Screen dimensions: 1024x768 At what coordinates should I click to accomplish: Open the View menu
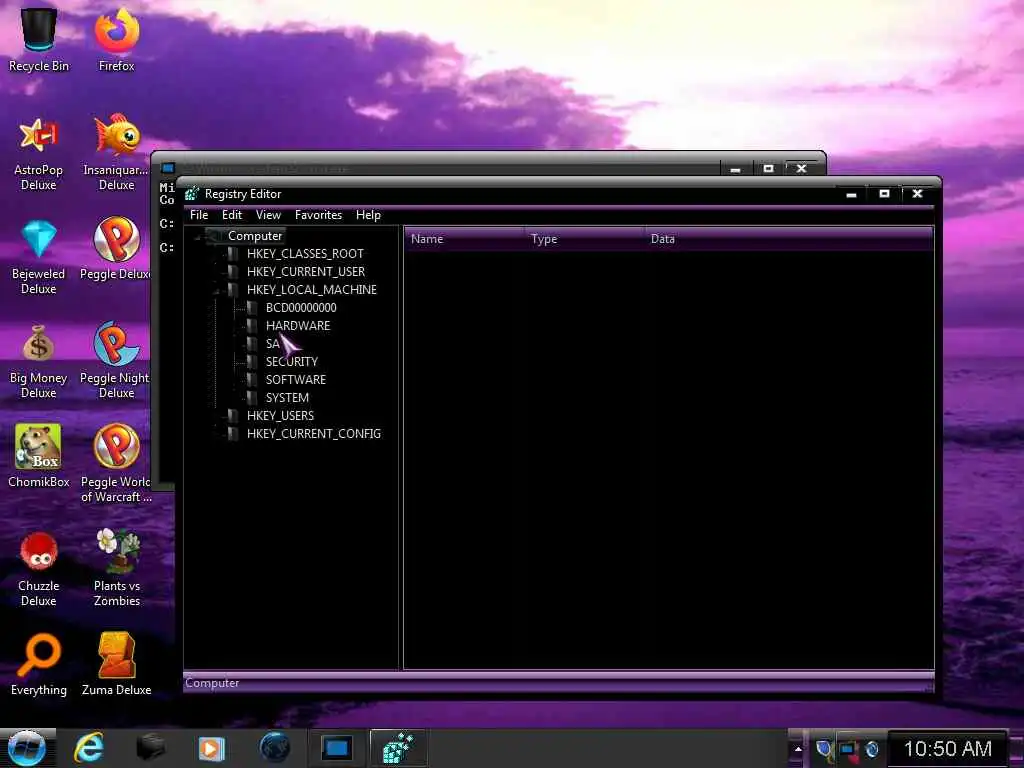click(268, 215)
